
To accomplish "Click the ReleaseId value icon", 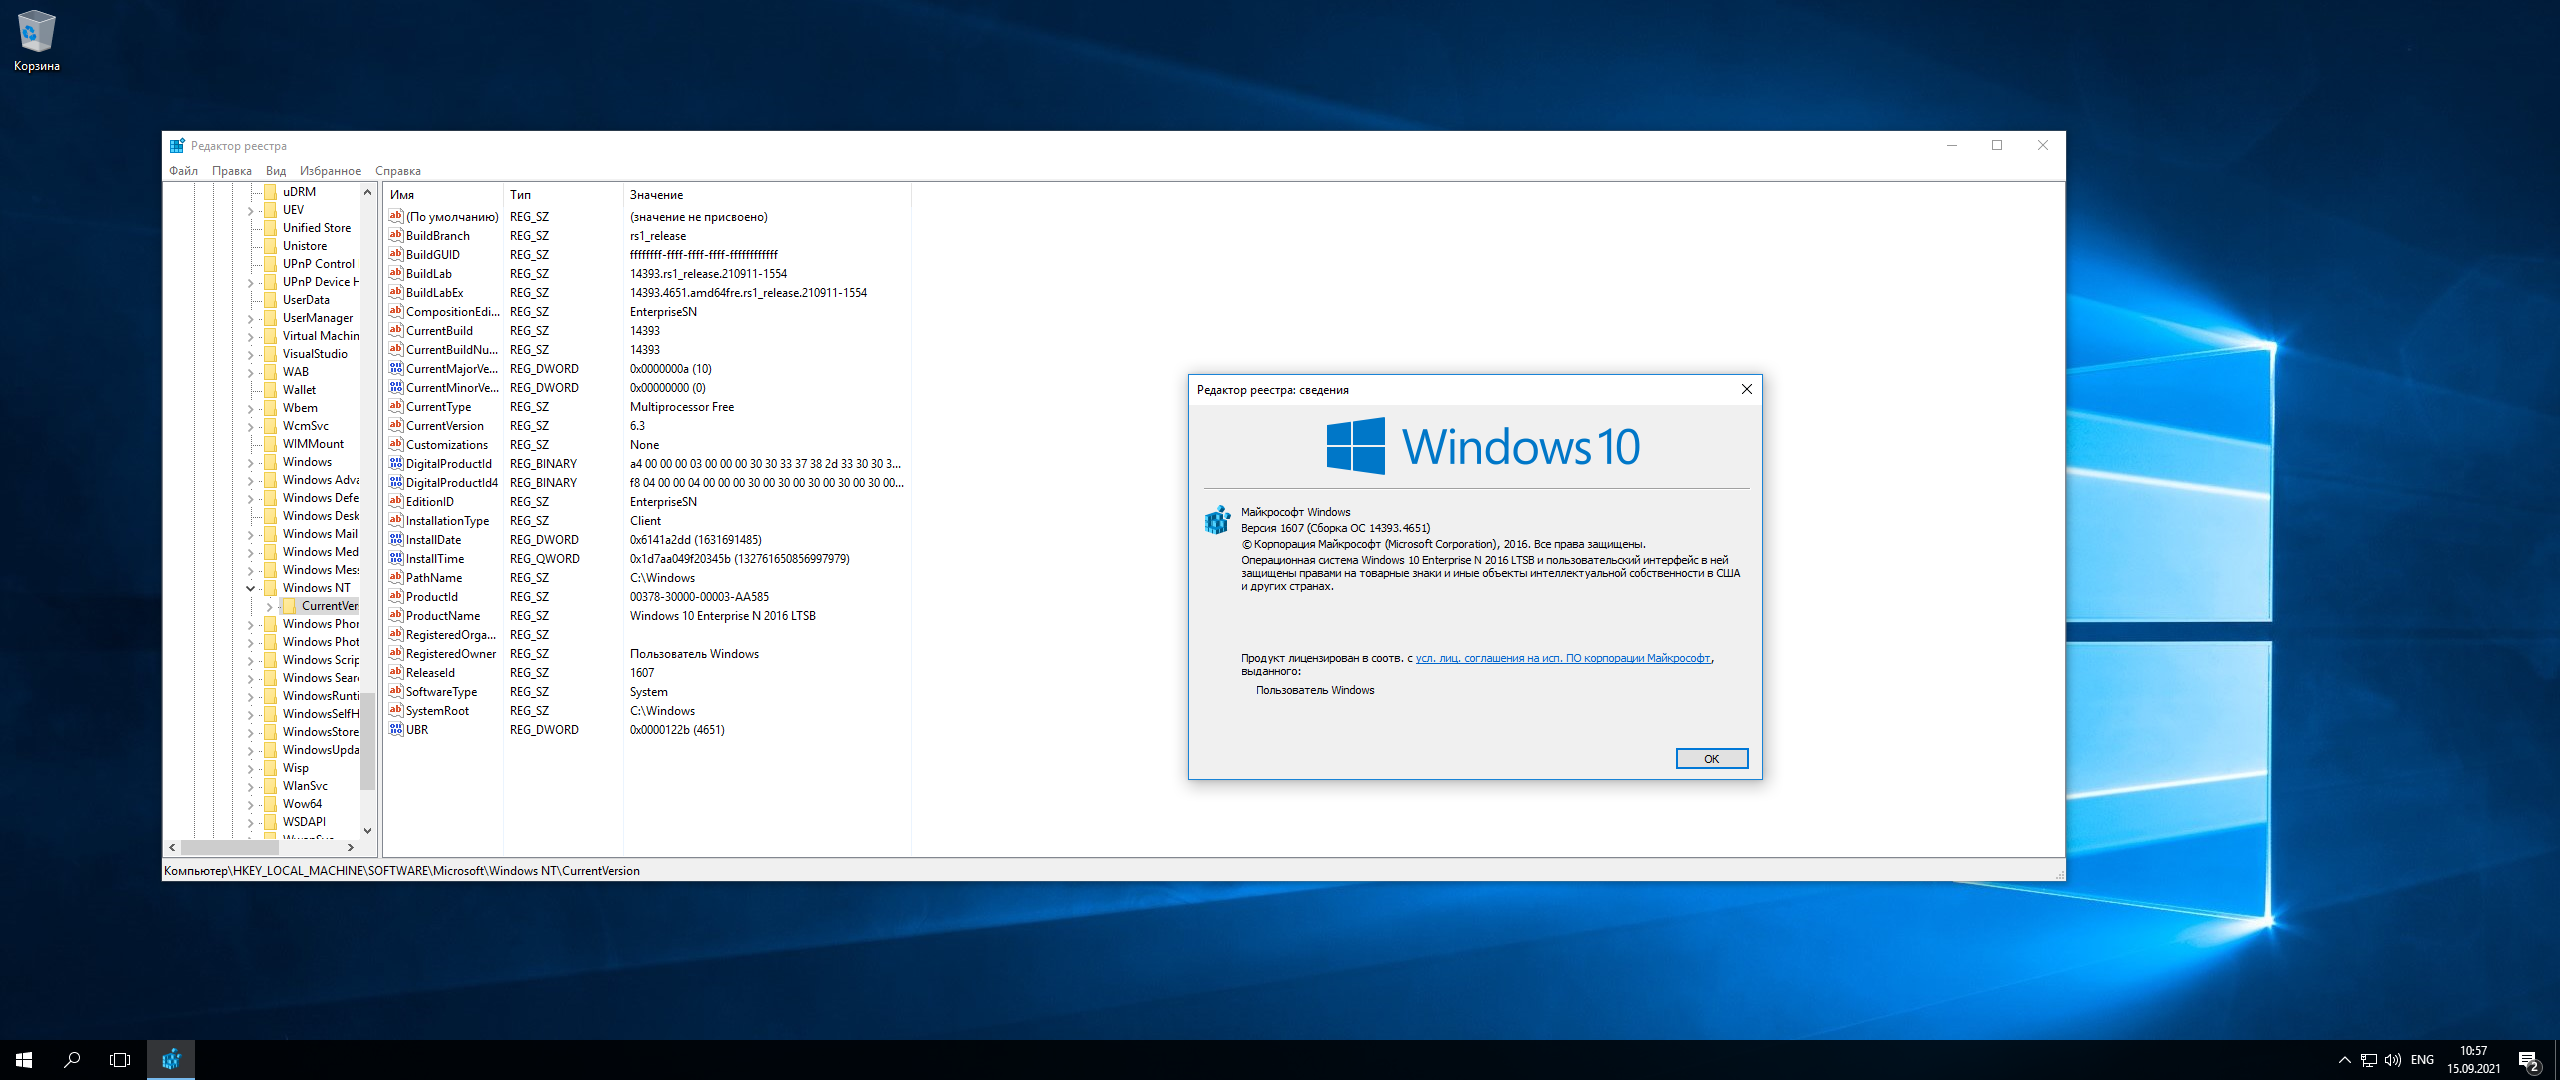I will coord(396,672).
